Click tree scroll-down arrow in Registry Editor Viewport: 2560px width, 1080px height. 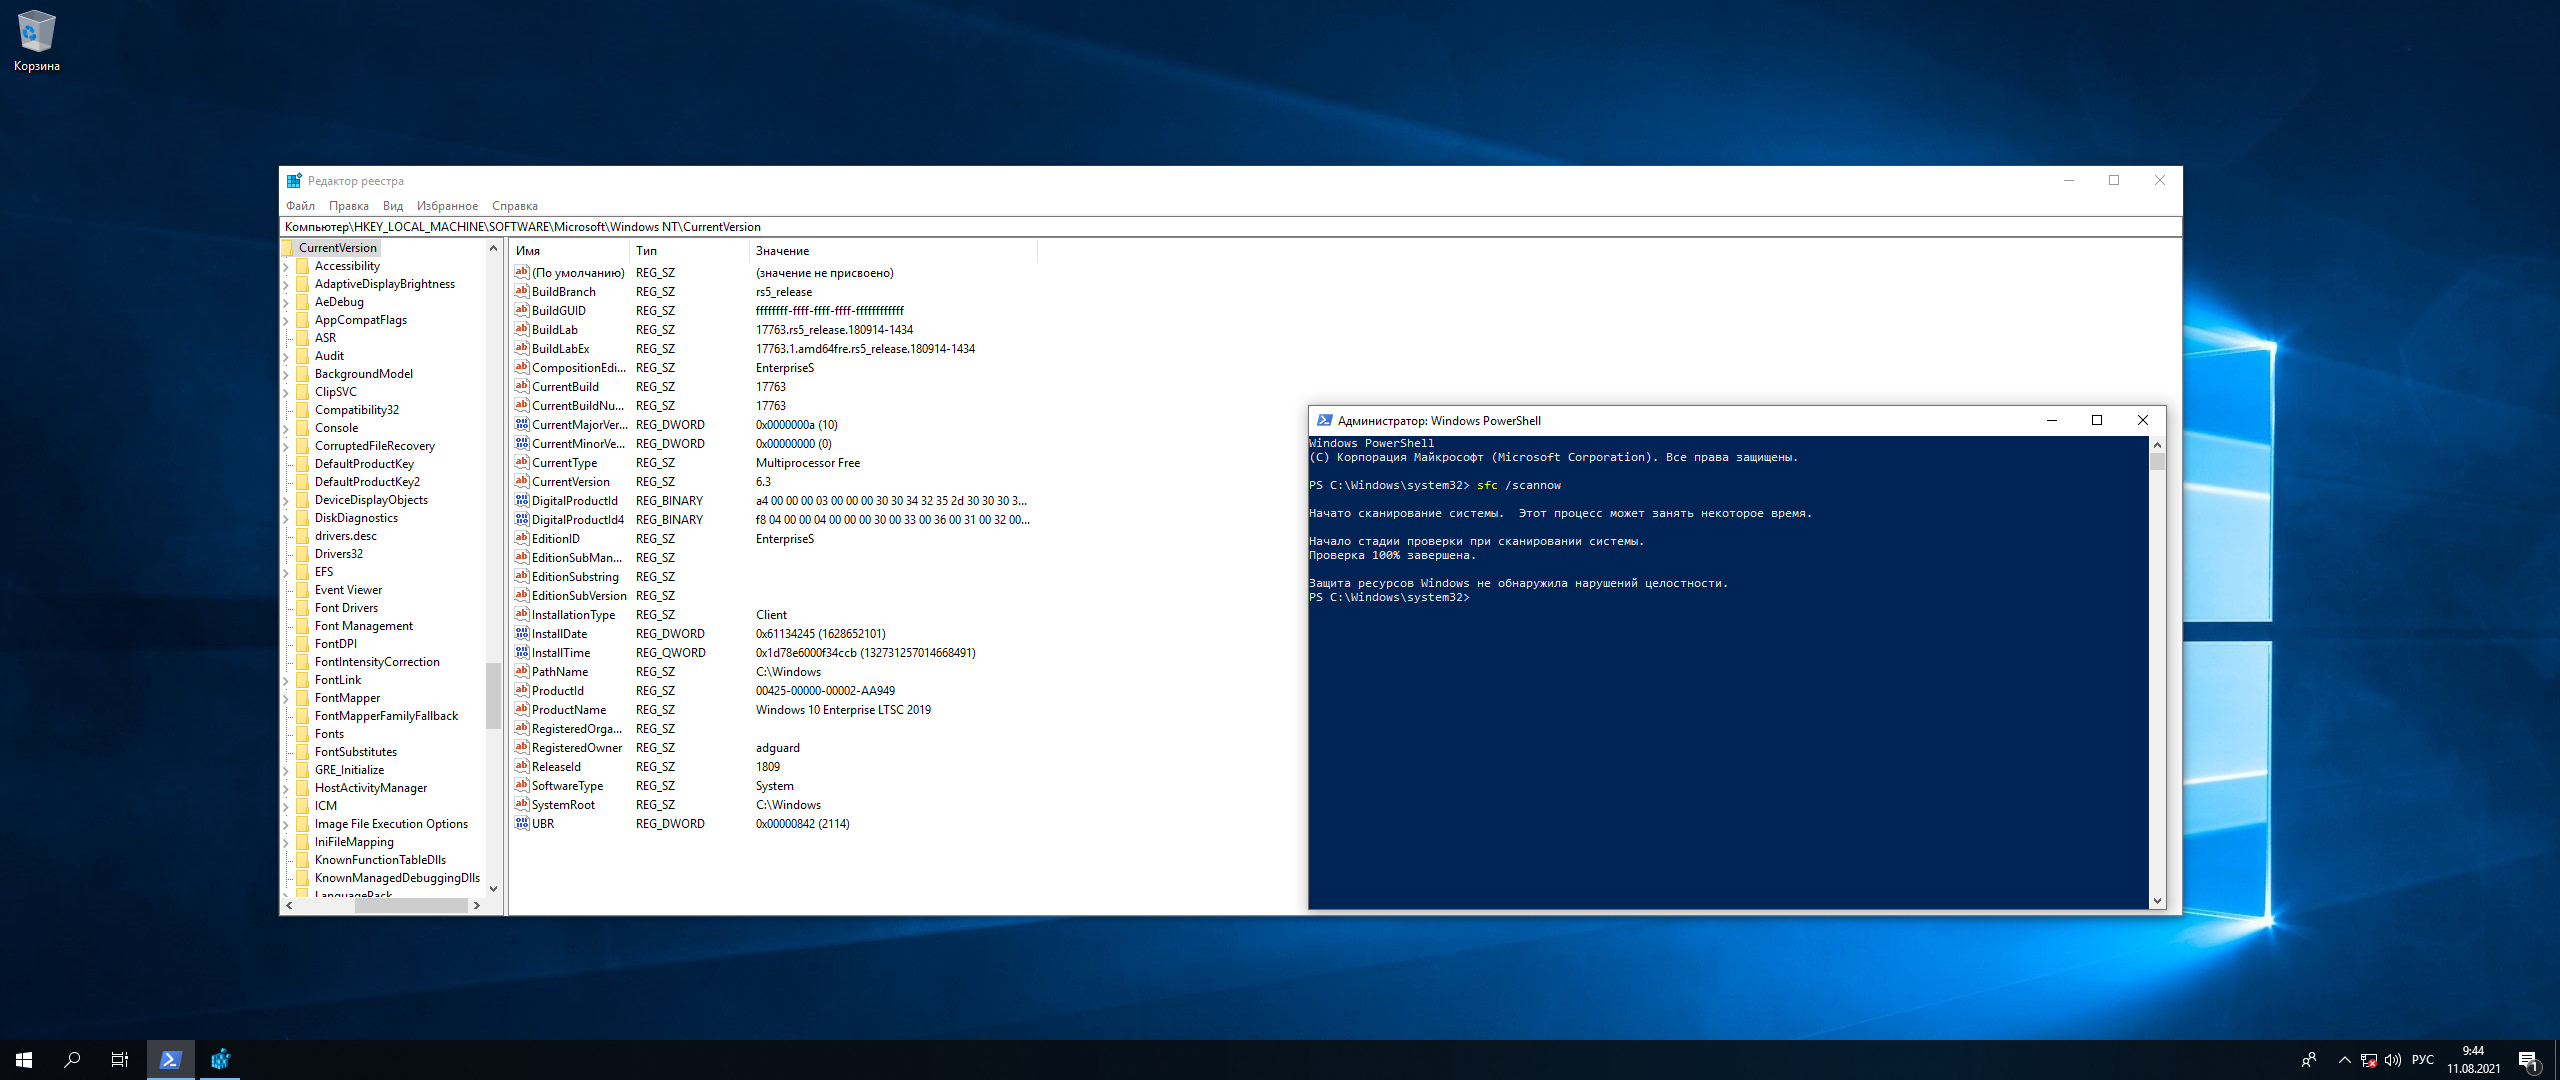tap(493, 888)
